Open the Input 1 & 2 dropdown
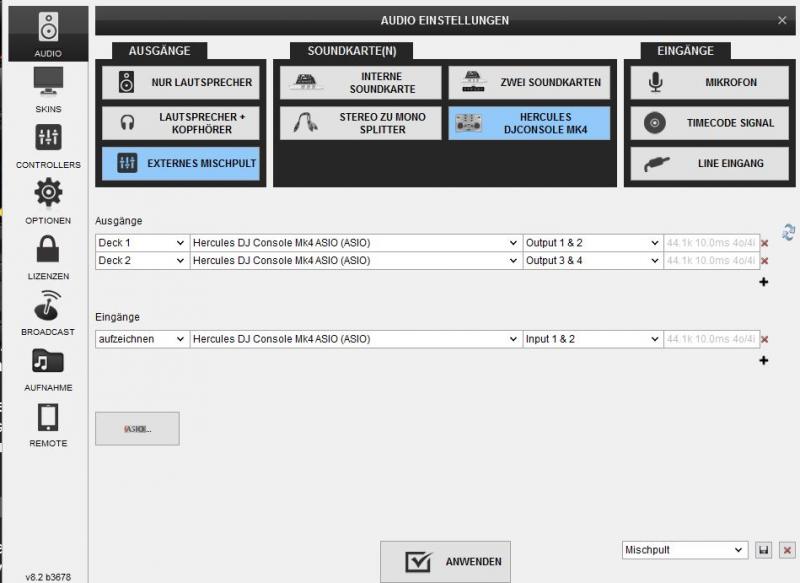This screenshot has height=583, width=800. click(592, 339)
